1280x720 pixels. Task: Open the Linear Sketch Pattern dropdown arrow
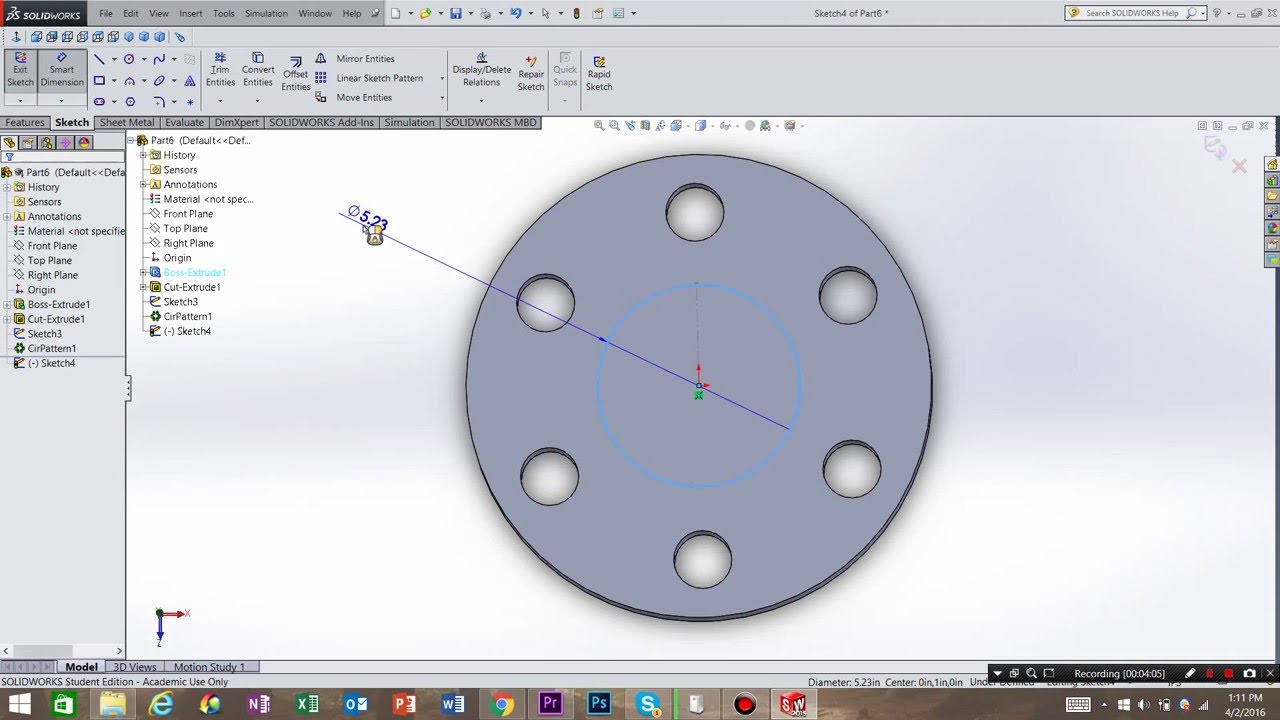[442, 79]
